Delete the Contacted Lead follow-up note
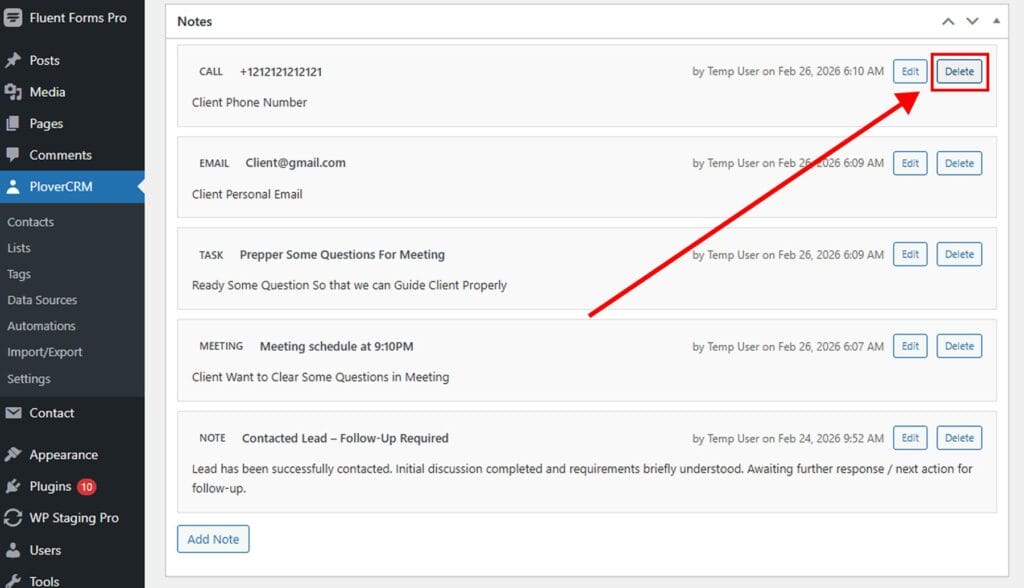Screen dimensions: 1024x588 (959, 438)
